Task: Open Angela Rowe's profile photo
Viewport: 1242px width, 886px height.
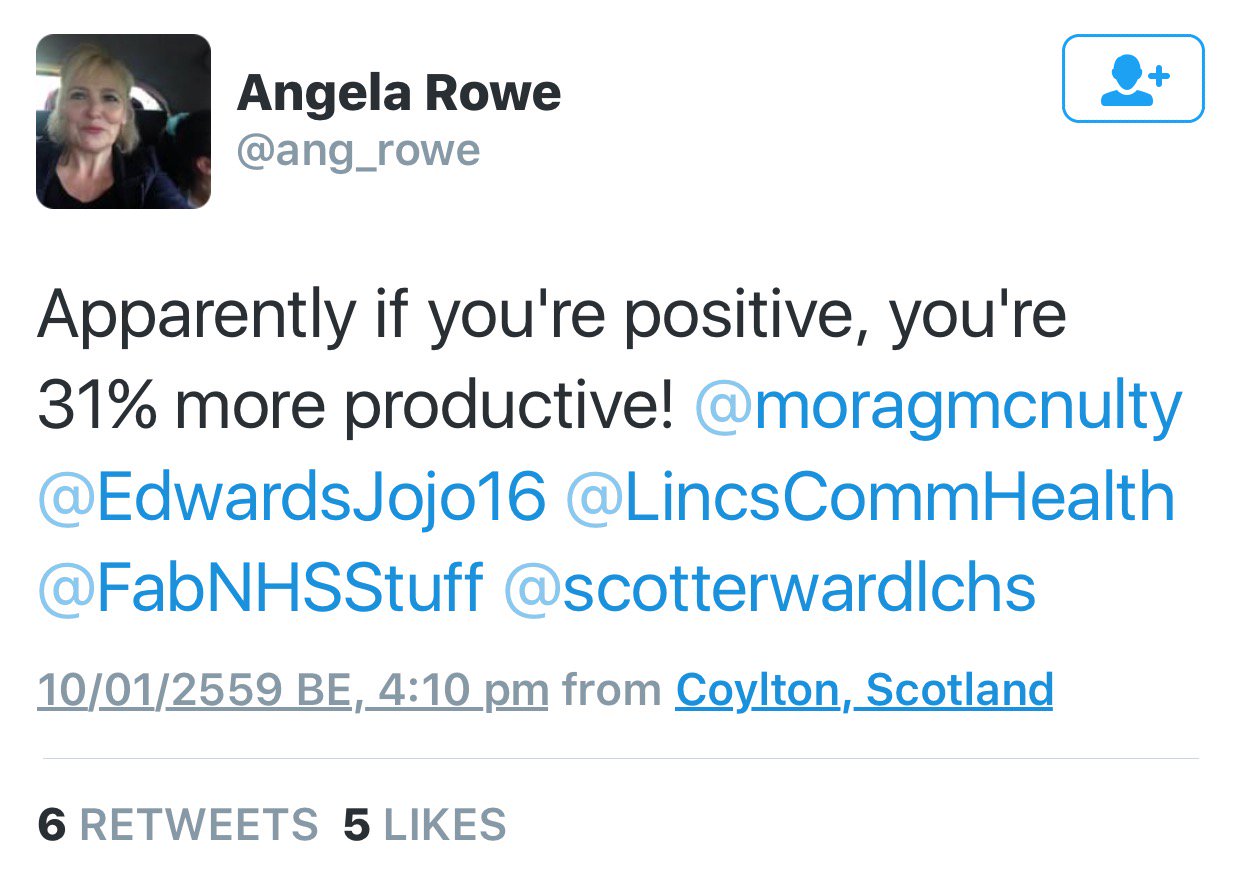Action: pos(124,121)
